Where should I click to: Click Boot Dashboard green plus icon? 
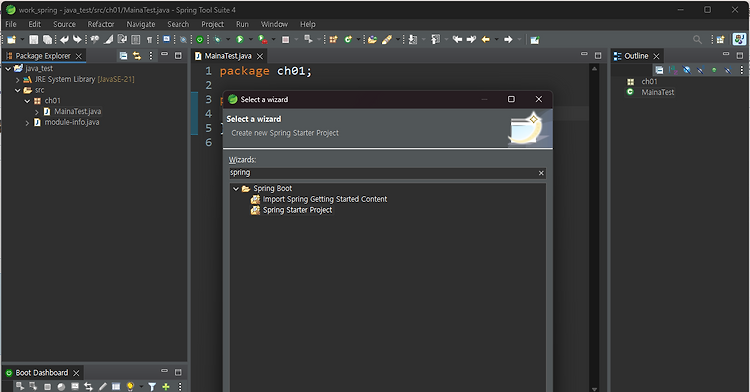click(x=166, y=387)
